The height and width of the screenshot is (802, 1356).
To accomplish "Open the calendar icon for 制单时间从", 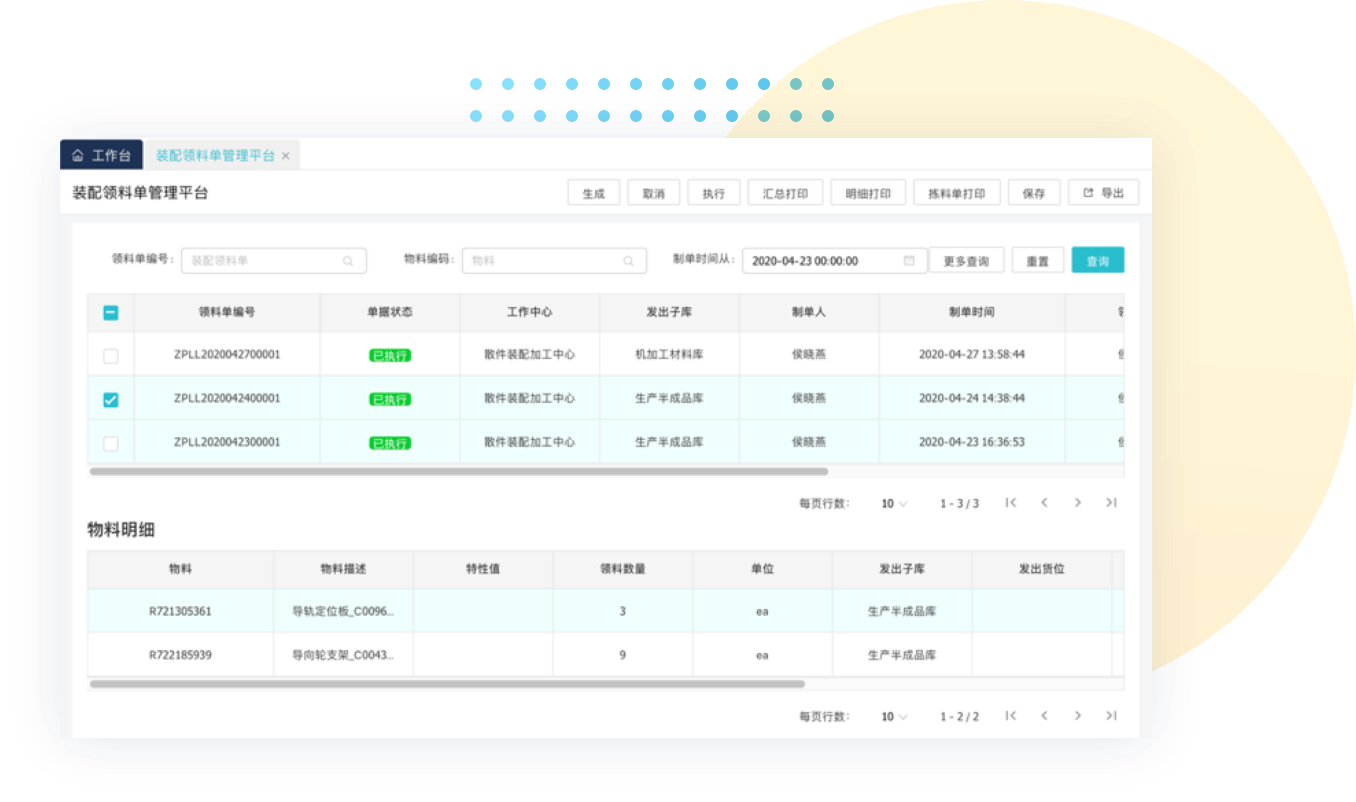I will pyautogui.click(x=909, y=261).
